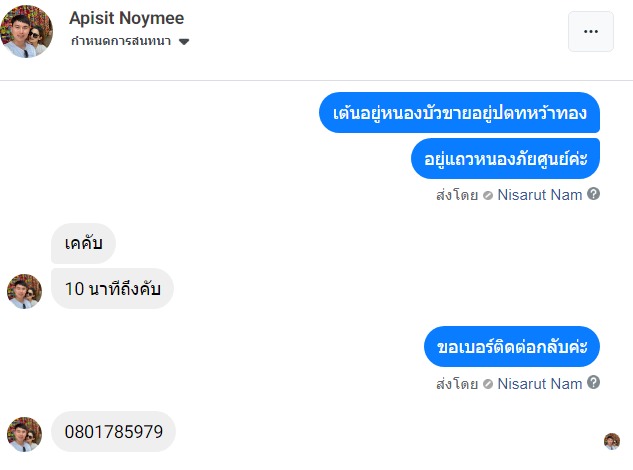Click the avatar beside 0801785979 message
This screenshot has height=470, width=633.
coord(24,434)
